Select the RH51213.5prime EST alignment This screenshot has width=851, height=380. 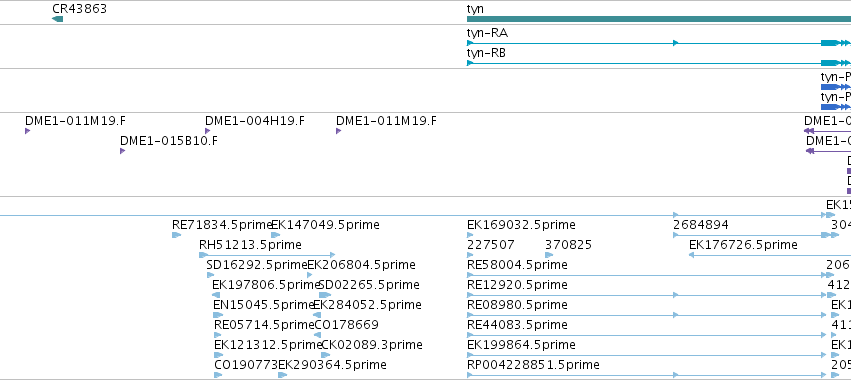point(267,255)
